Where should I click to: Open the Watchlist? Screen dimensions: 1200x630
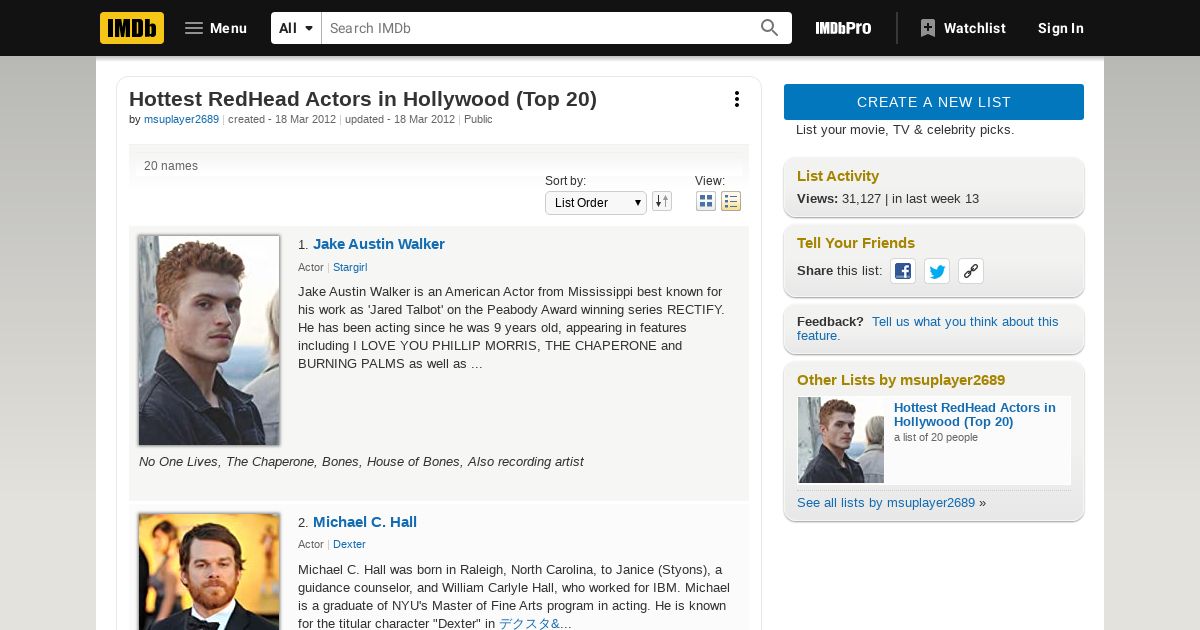963,28
